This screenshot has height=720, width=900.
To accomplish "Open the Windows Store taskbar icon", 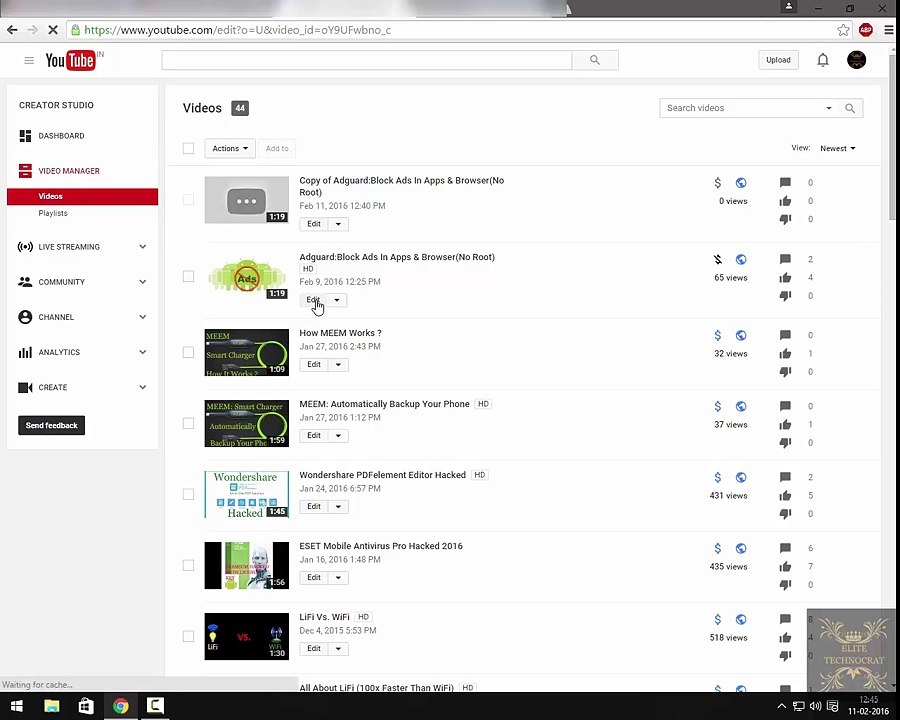I will [86, 706].
